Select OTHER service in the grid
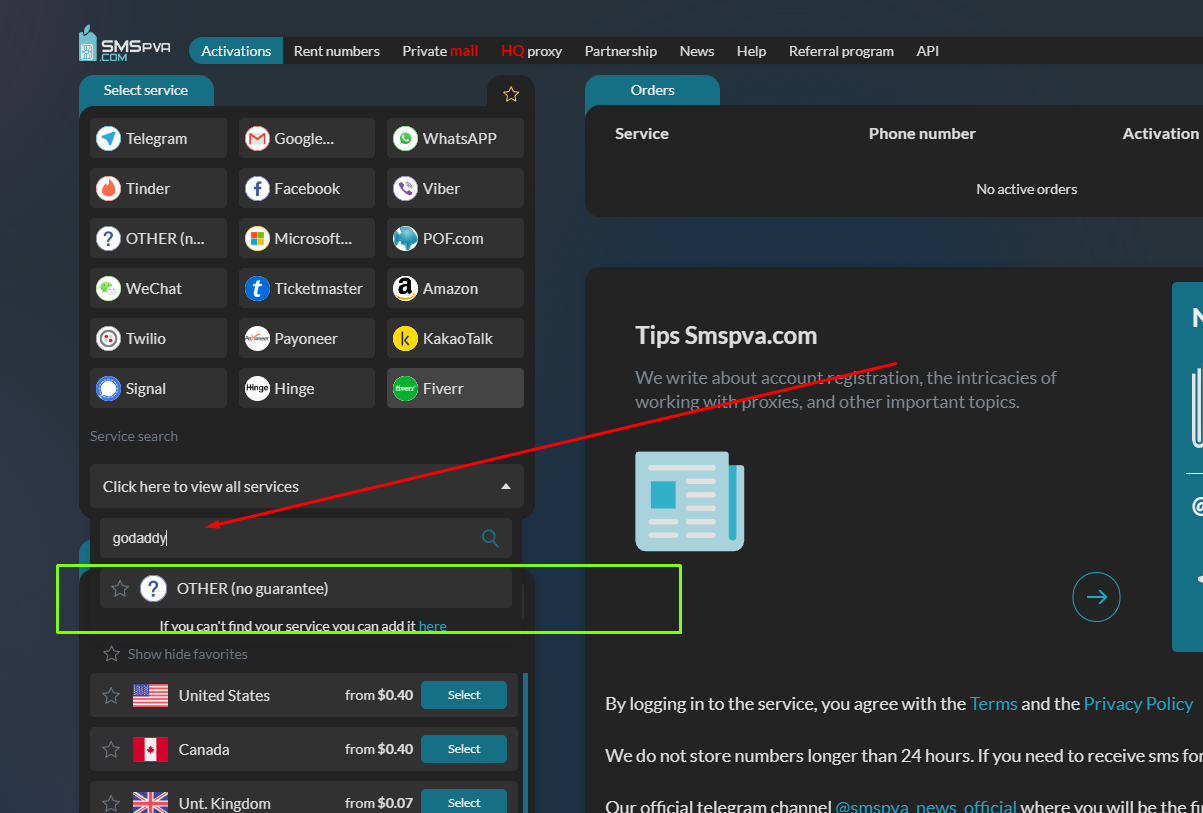 coord(158,238)
